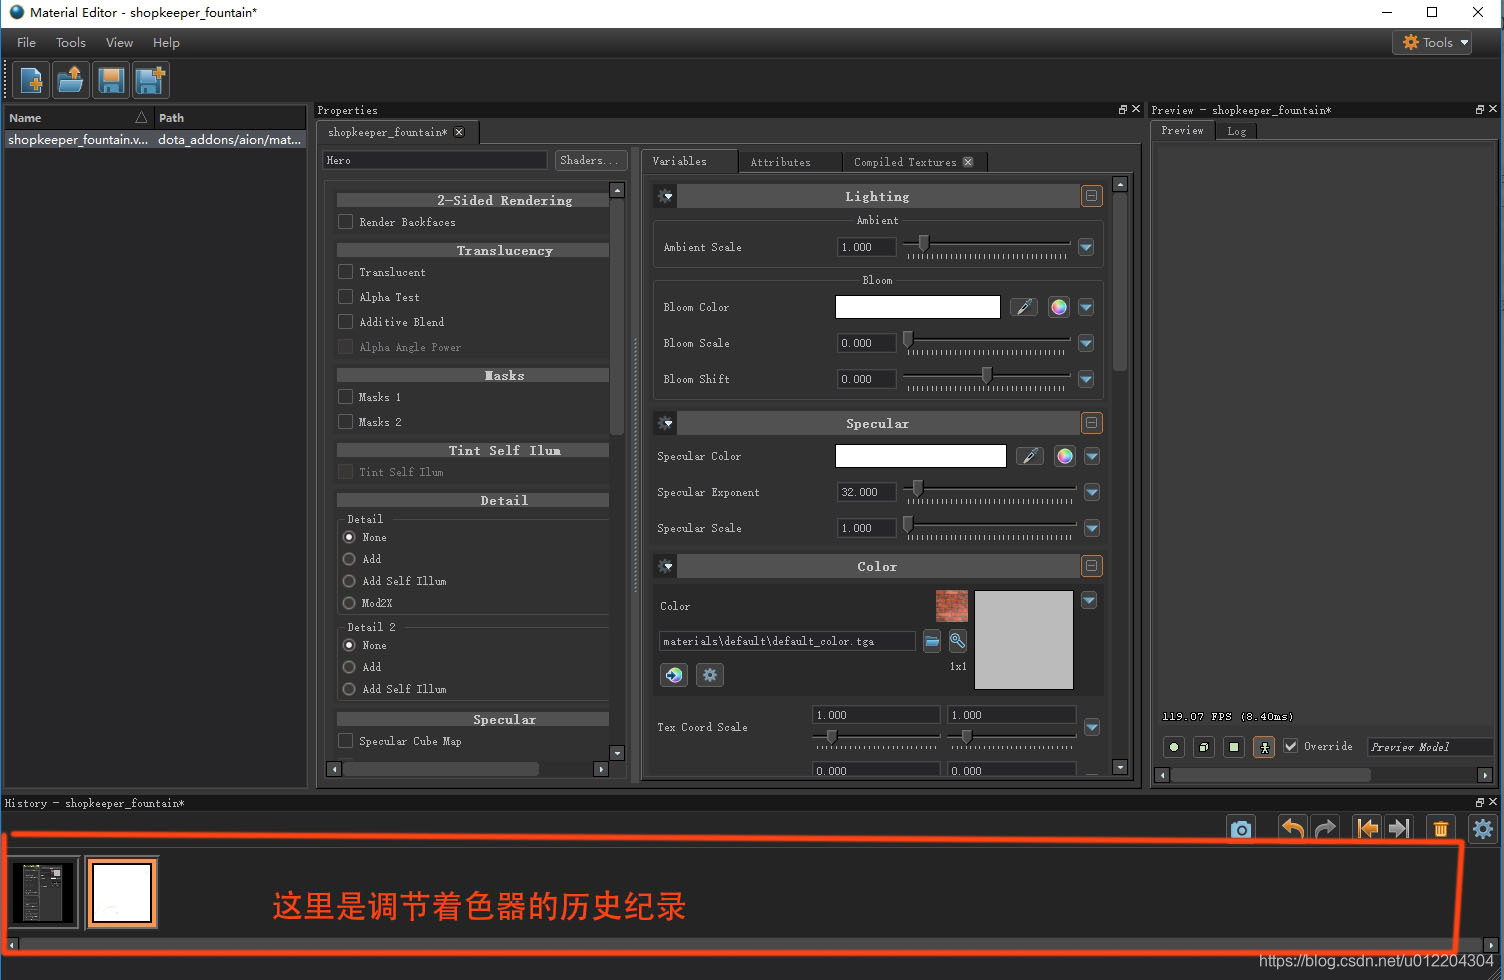Click the white Specular Color swatch

pos(919,455)
